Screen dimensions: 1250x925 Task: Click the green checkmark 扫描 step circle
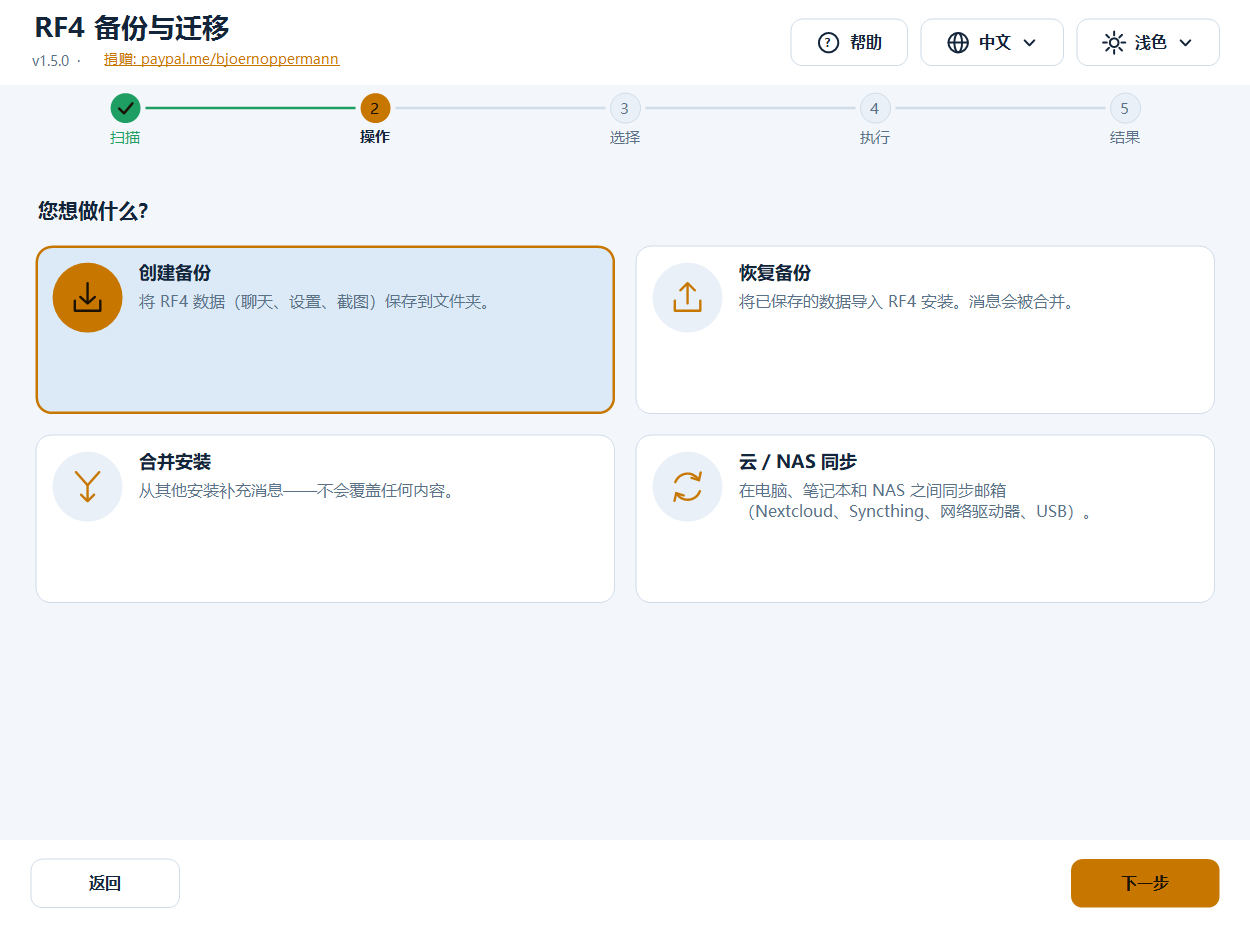(x=125, y=108)
